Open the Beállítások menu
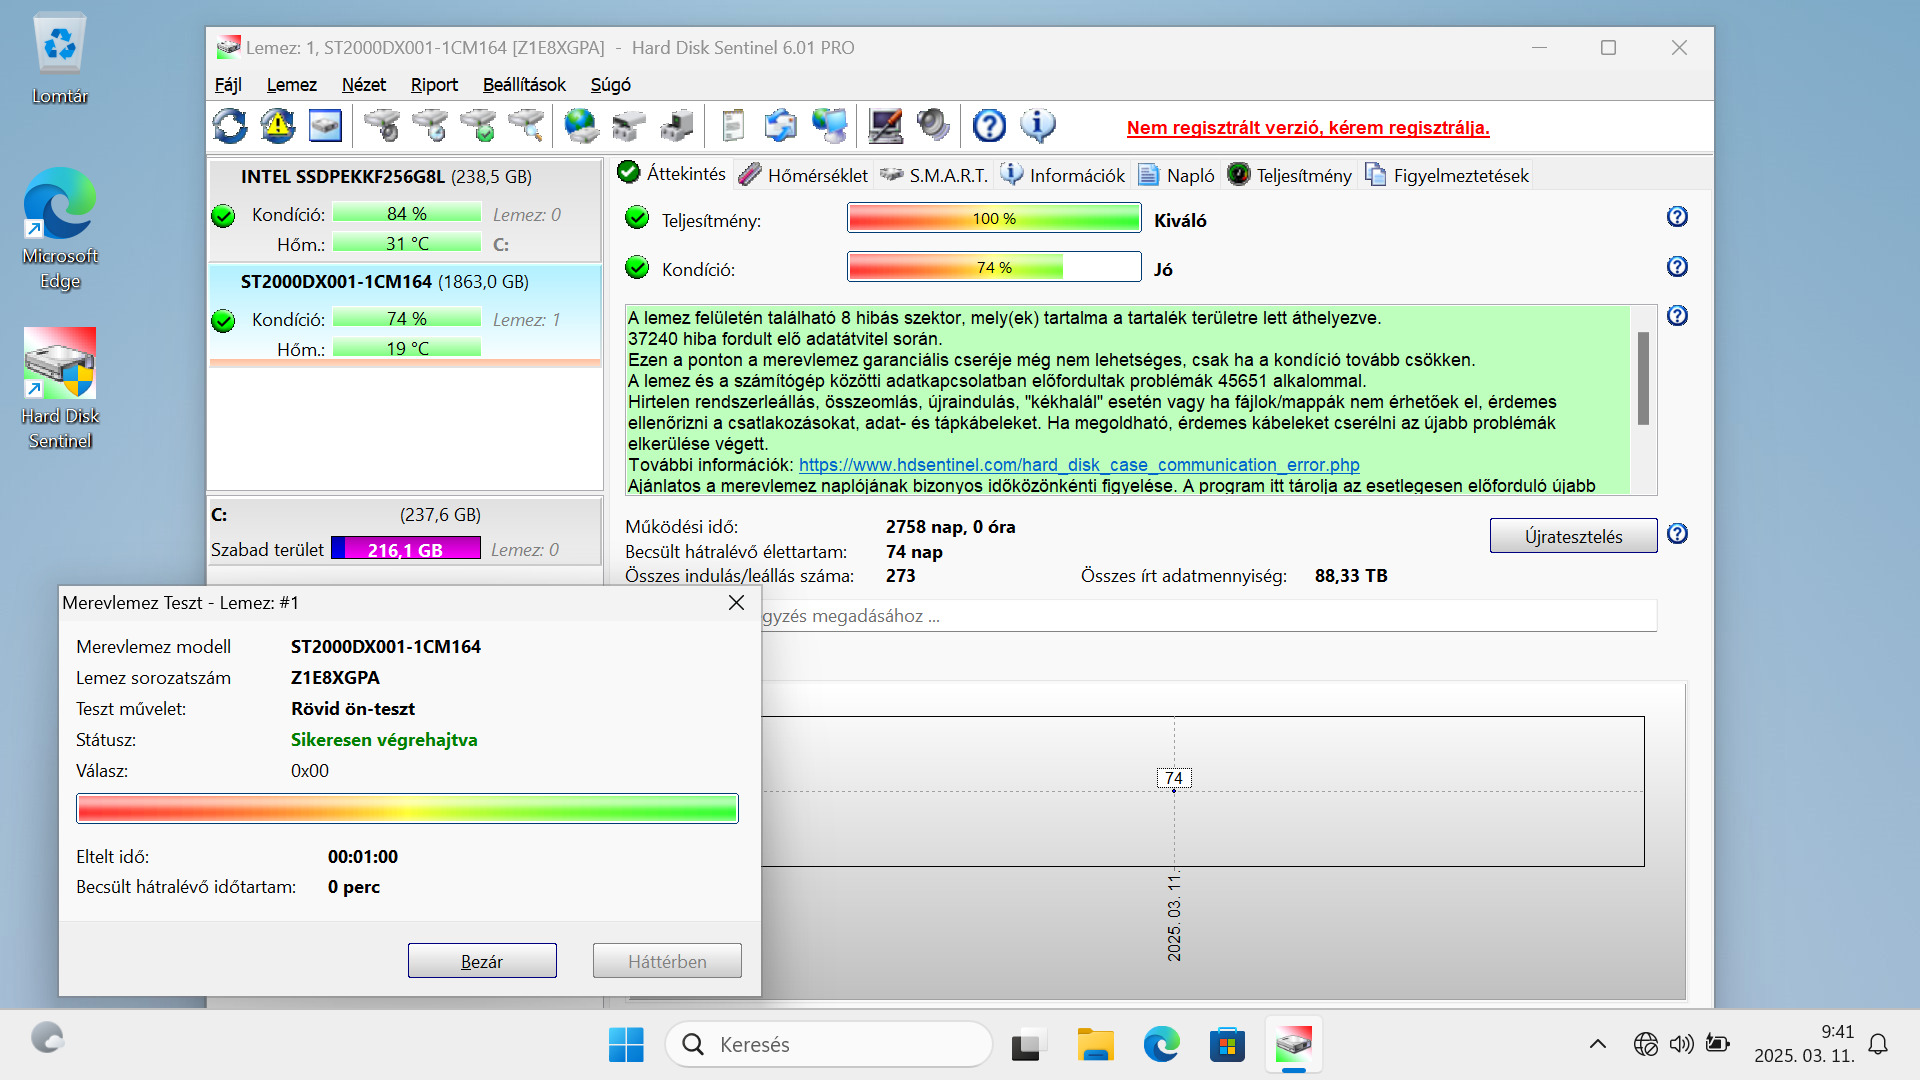This screenshot has height=1080, width=1920. pyautogui.click(x=524, y=85)
